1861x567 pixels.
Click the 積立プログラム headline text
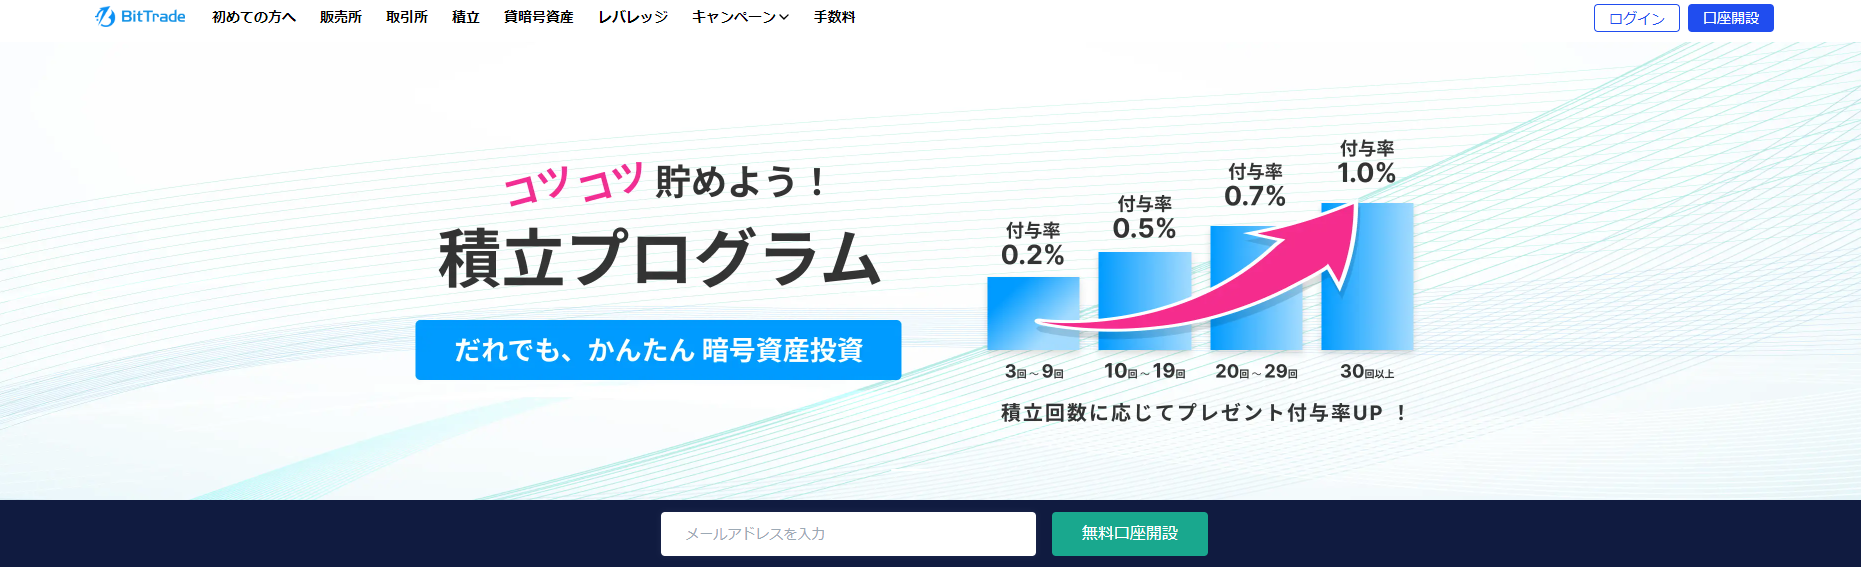coord(660,258)
